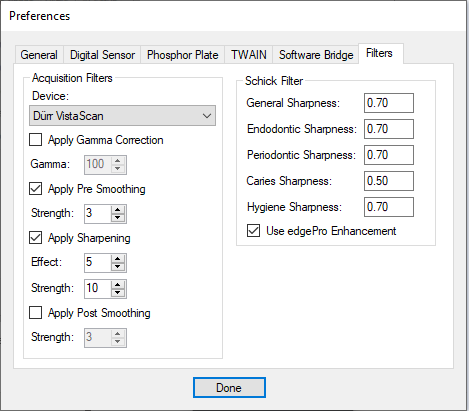Increase Sharpening Effect value with up arrow
The image size is (469, 411).
pyautogui.click(x=118, y=259)
